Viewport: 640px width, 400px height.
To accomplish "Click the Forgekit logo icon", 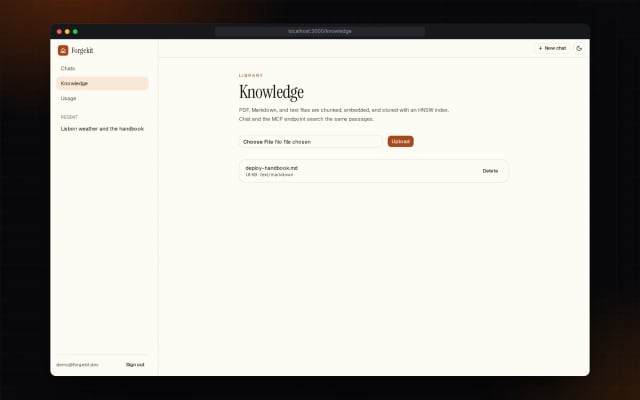I will point(63,50).
